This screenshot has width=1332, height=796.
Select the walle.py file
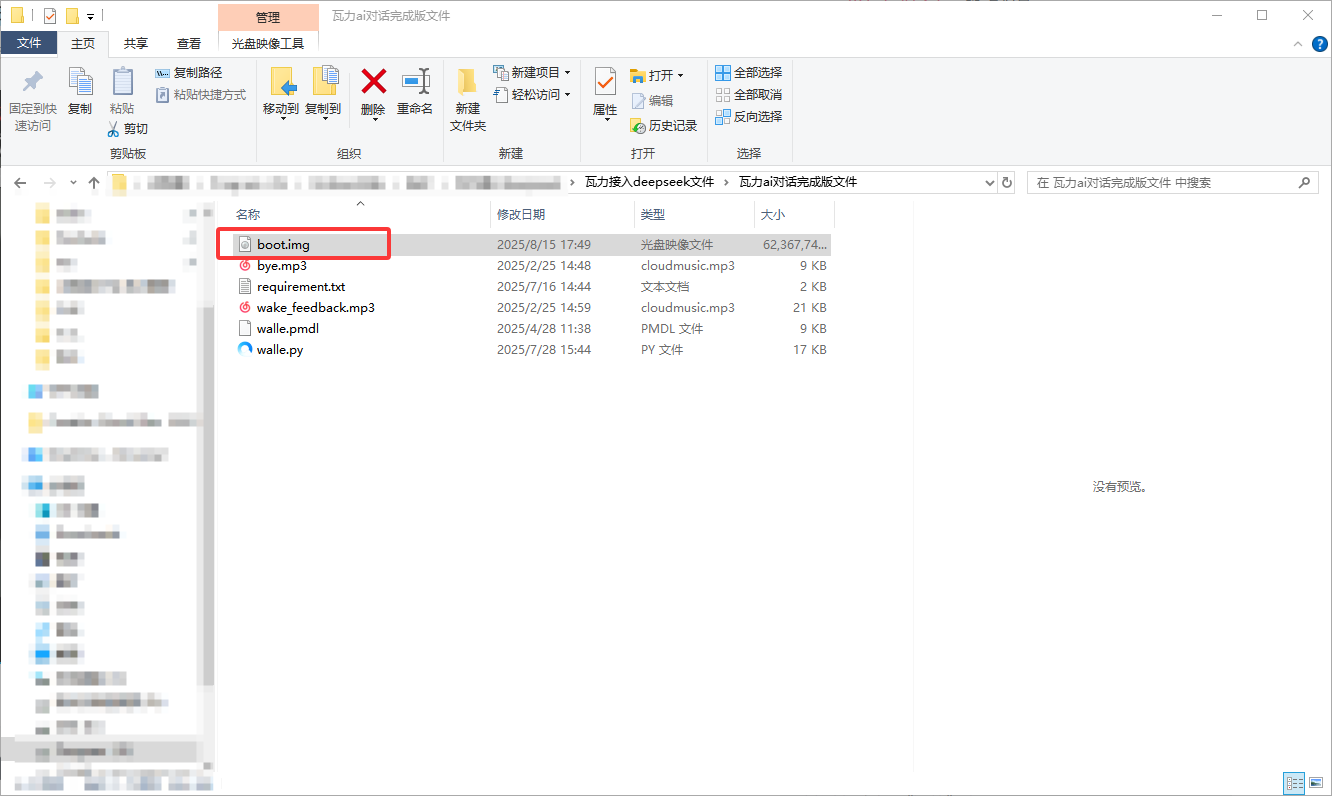tap(280, 350)
